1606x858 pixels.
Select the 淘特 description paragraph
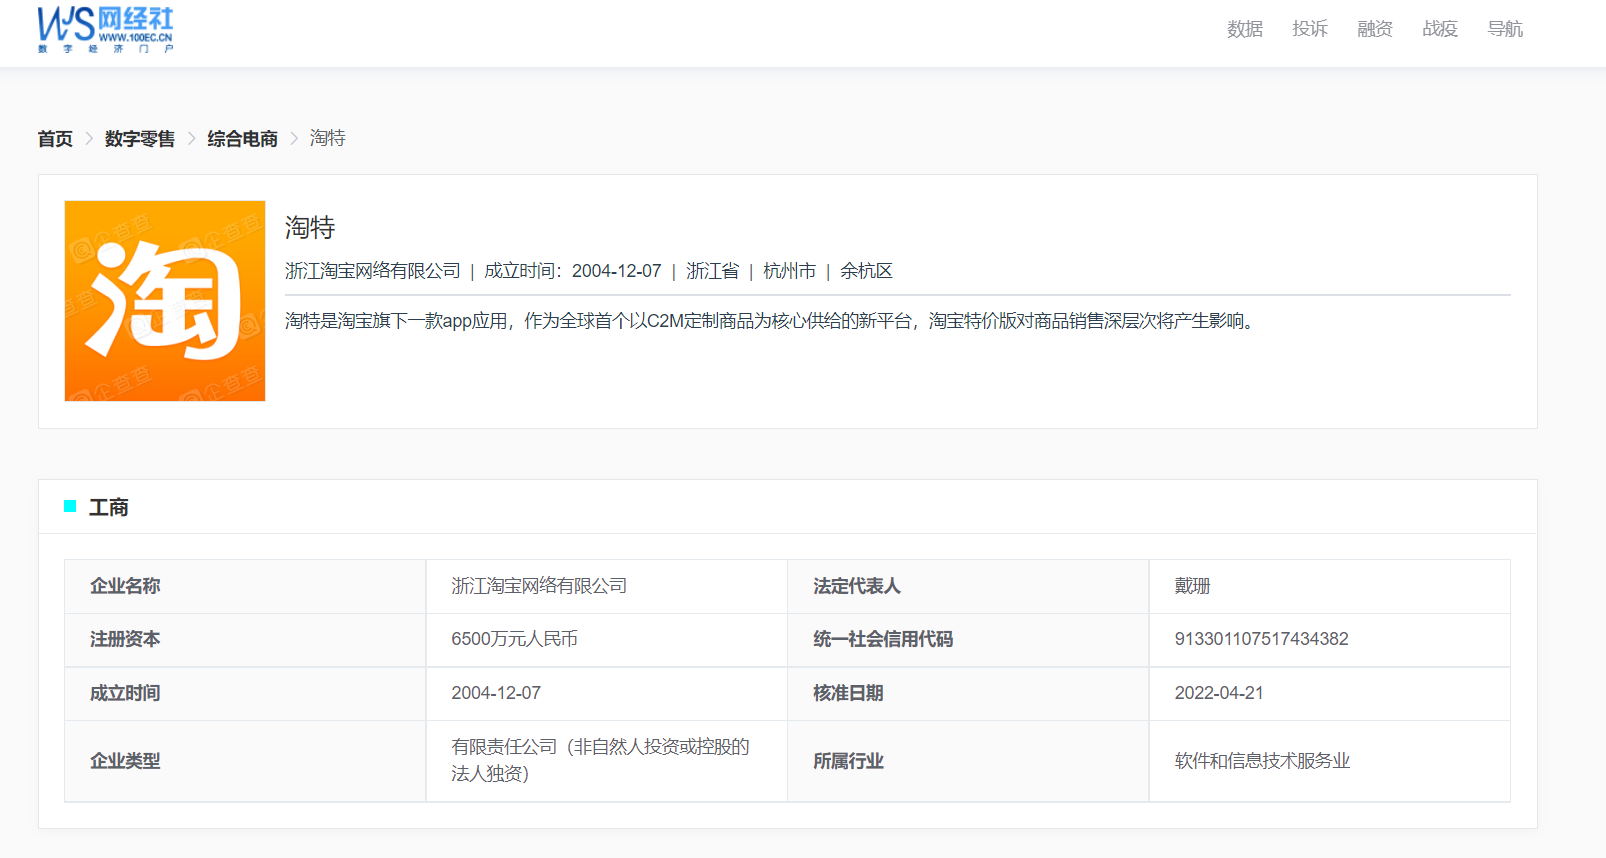[772, 321]
